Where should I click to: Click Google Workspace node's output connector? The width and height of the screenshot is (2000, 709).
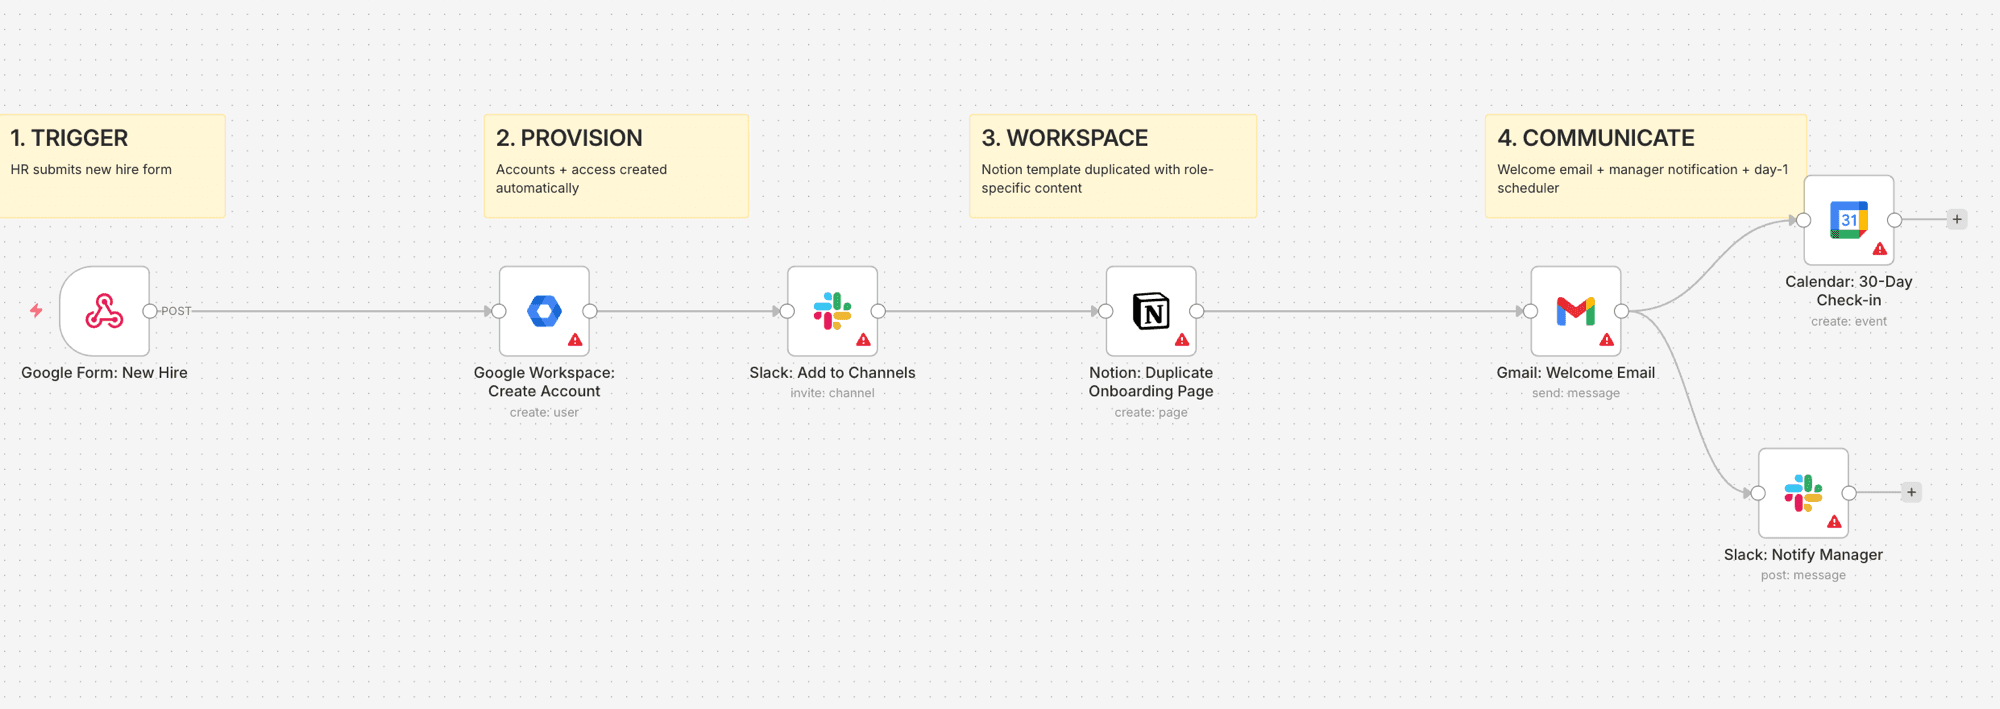(590, 311)
